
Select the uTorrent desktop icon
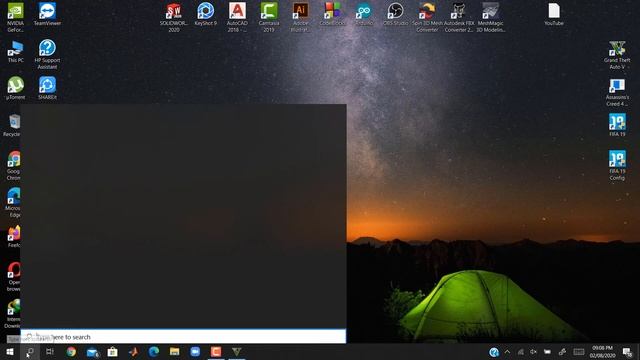pos(16,88)
